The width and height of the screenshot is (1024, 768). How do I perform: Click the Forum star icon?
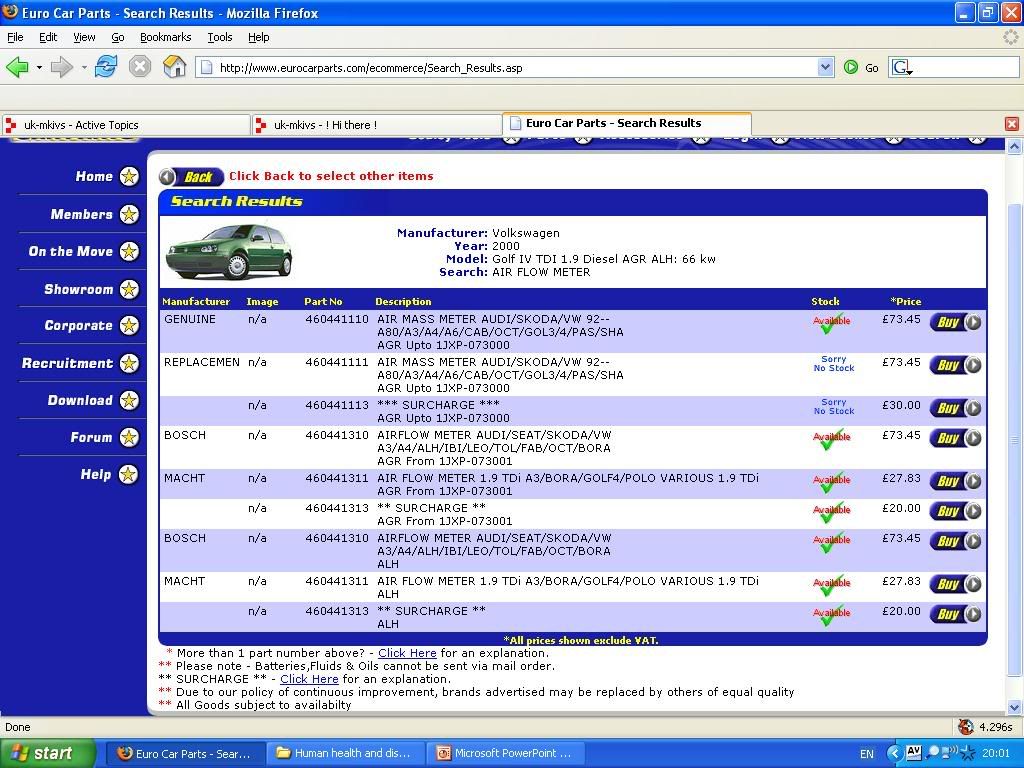click(129, 438)
